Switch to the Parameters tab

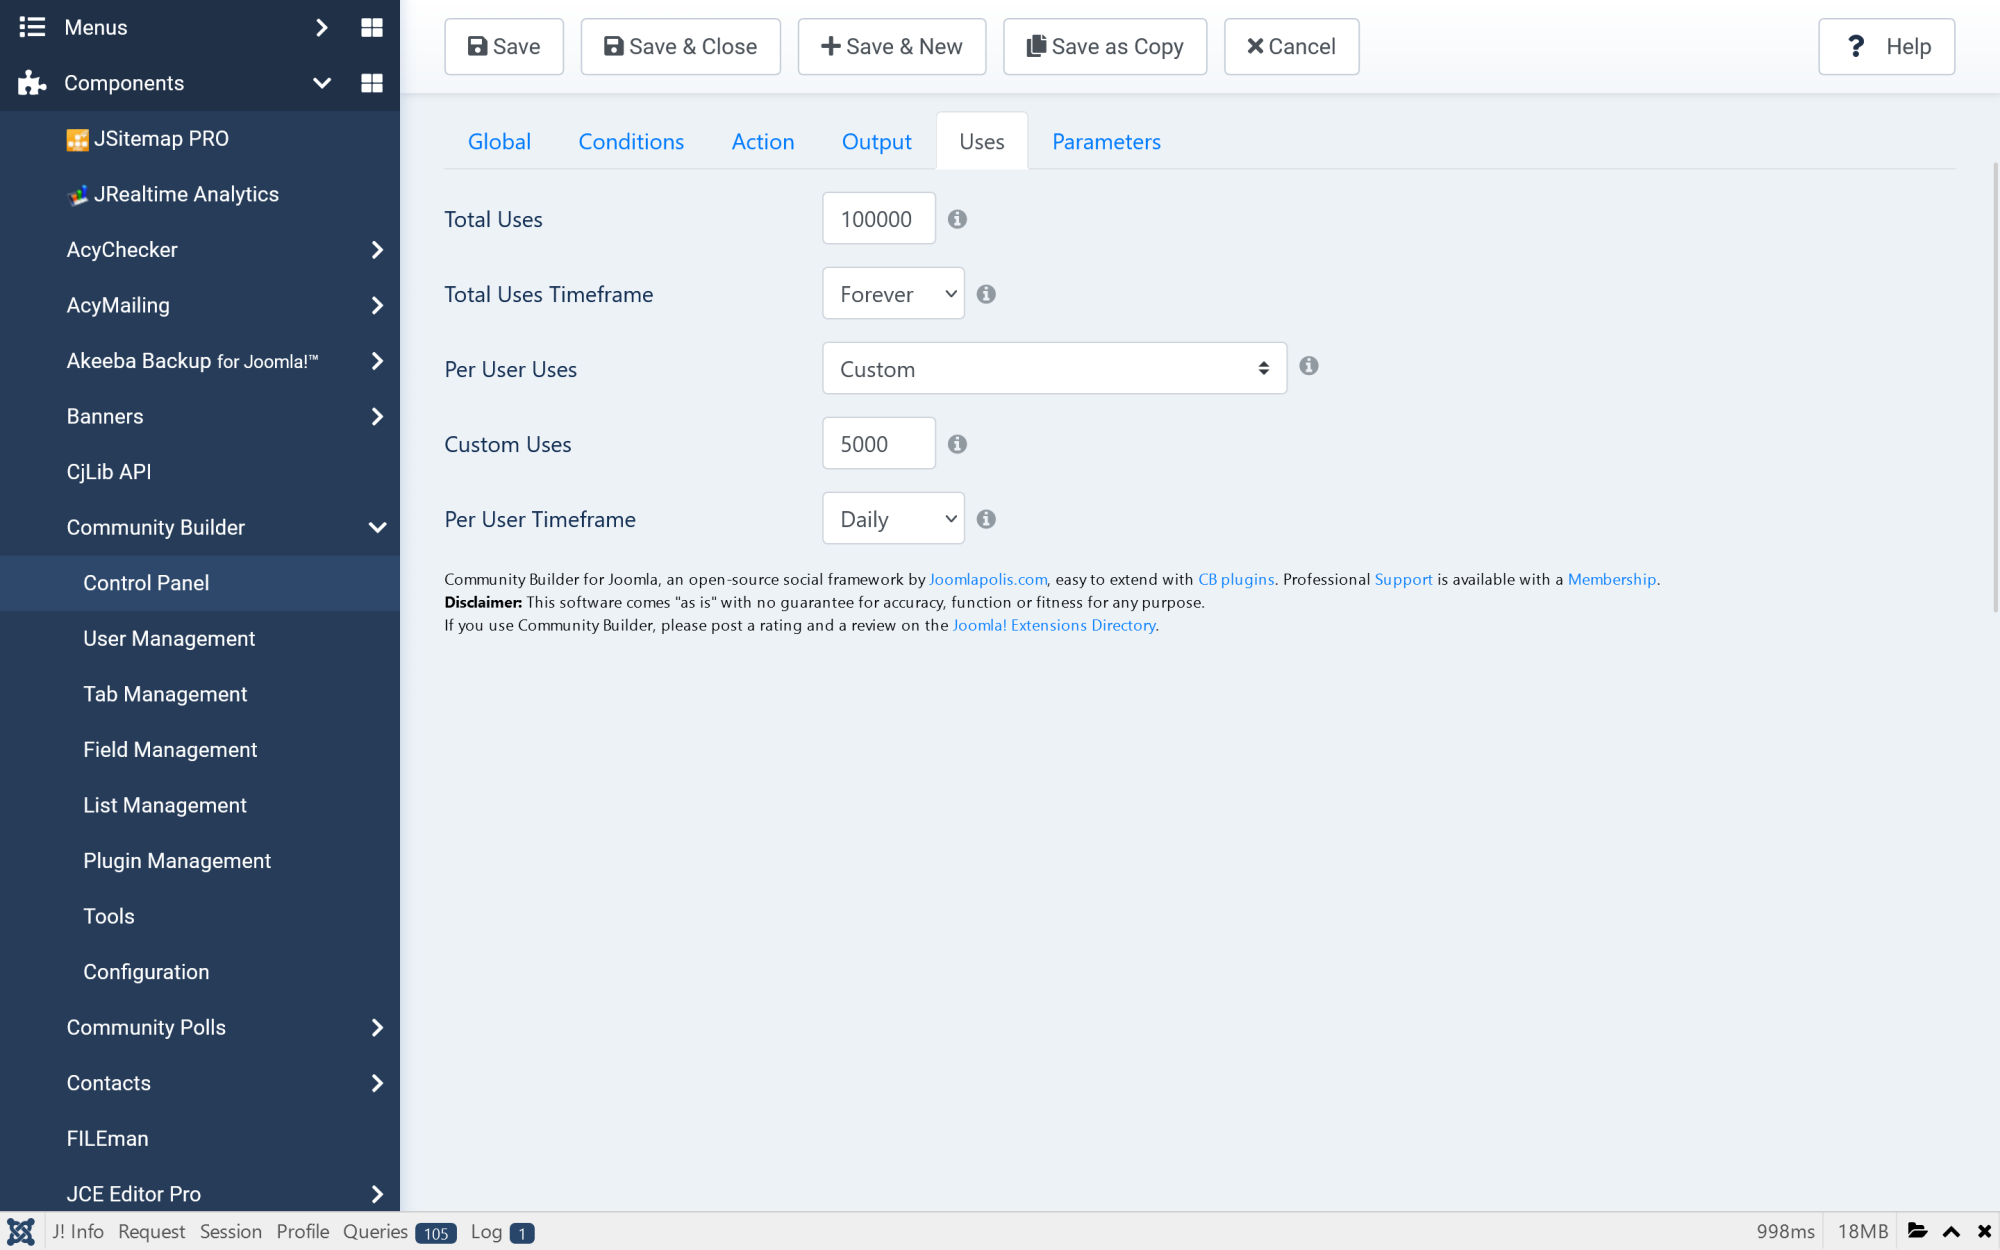point(1106,142)
